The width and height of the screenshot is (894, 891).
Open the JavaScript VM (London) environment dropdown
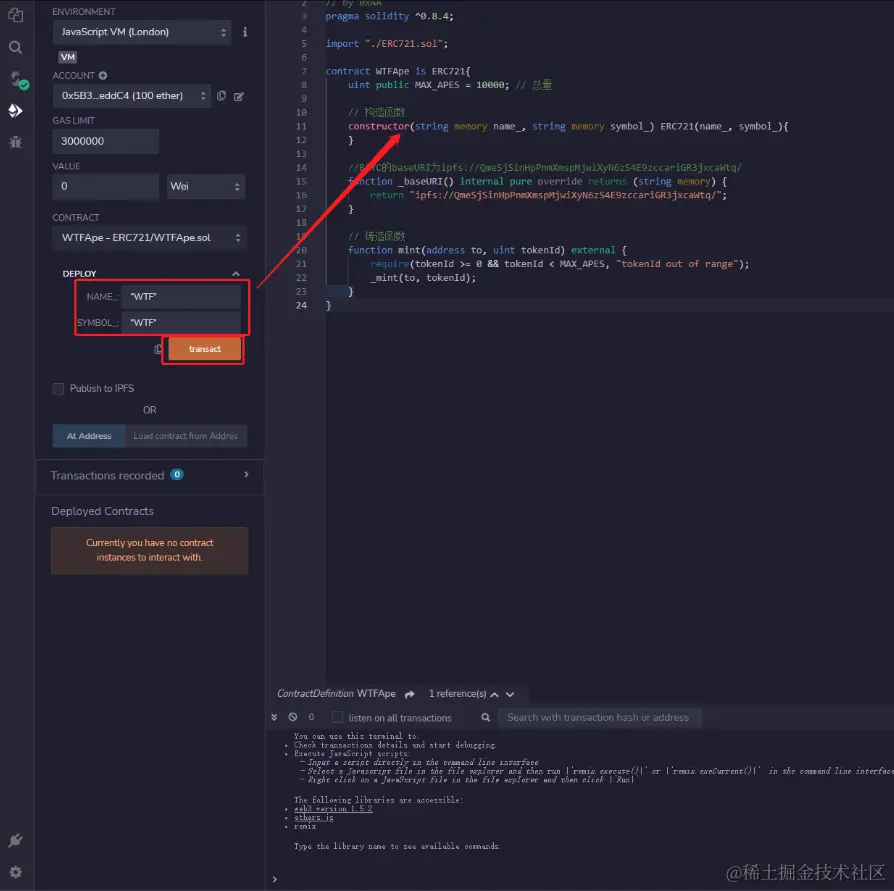pos(142,32)
